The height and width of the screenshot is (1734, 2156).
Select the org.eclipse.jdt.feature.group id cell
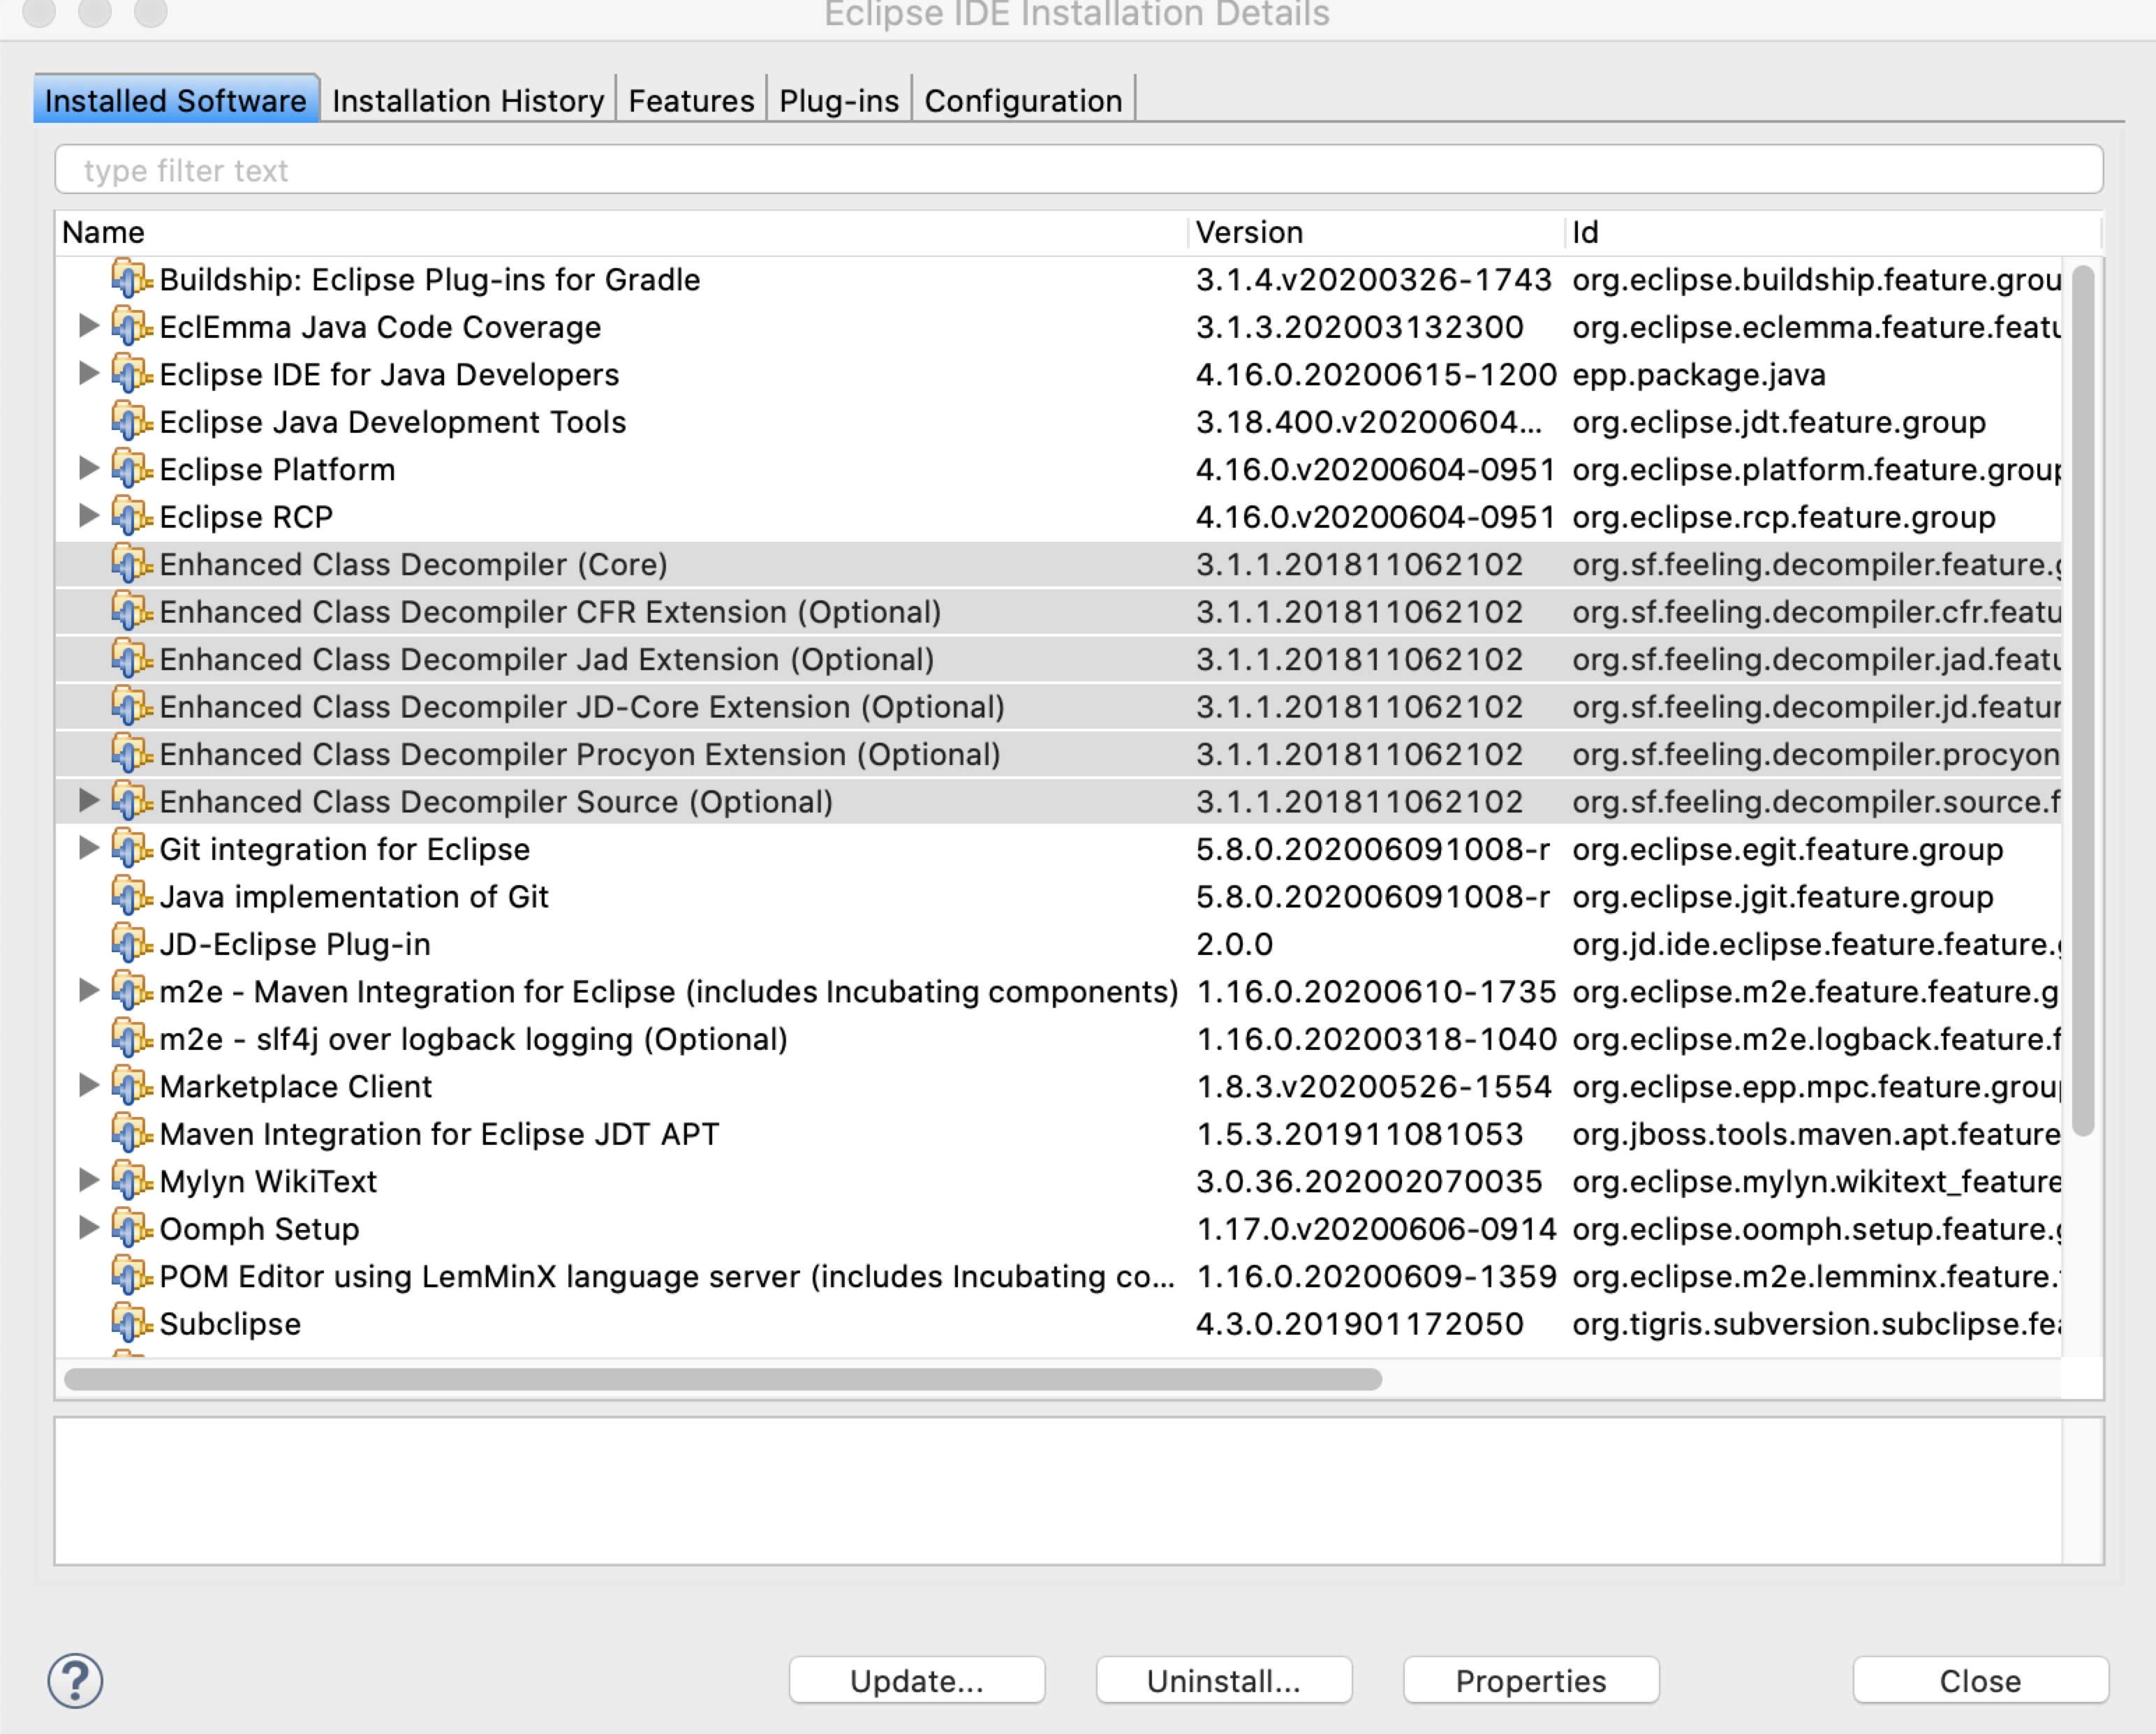[x=1779, y=422]
